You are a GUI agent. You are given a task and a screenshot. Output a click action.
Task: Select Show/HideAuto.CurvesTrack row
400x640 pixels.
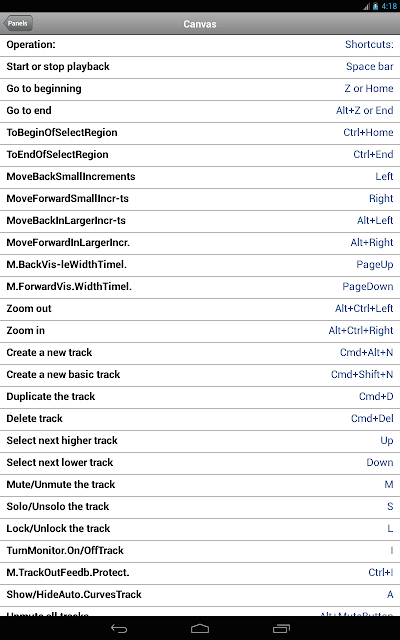tap(200, 596)
